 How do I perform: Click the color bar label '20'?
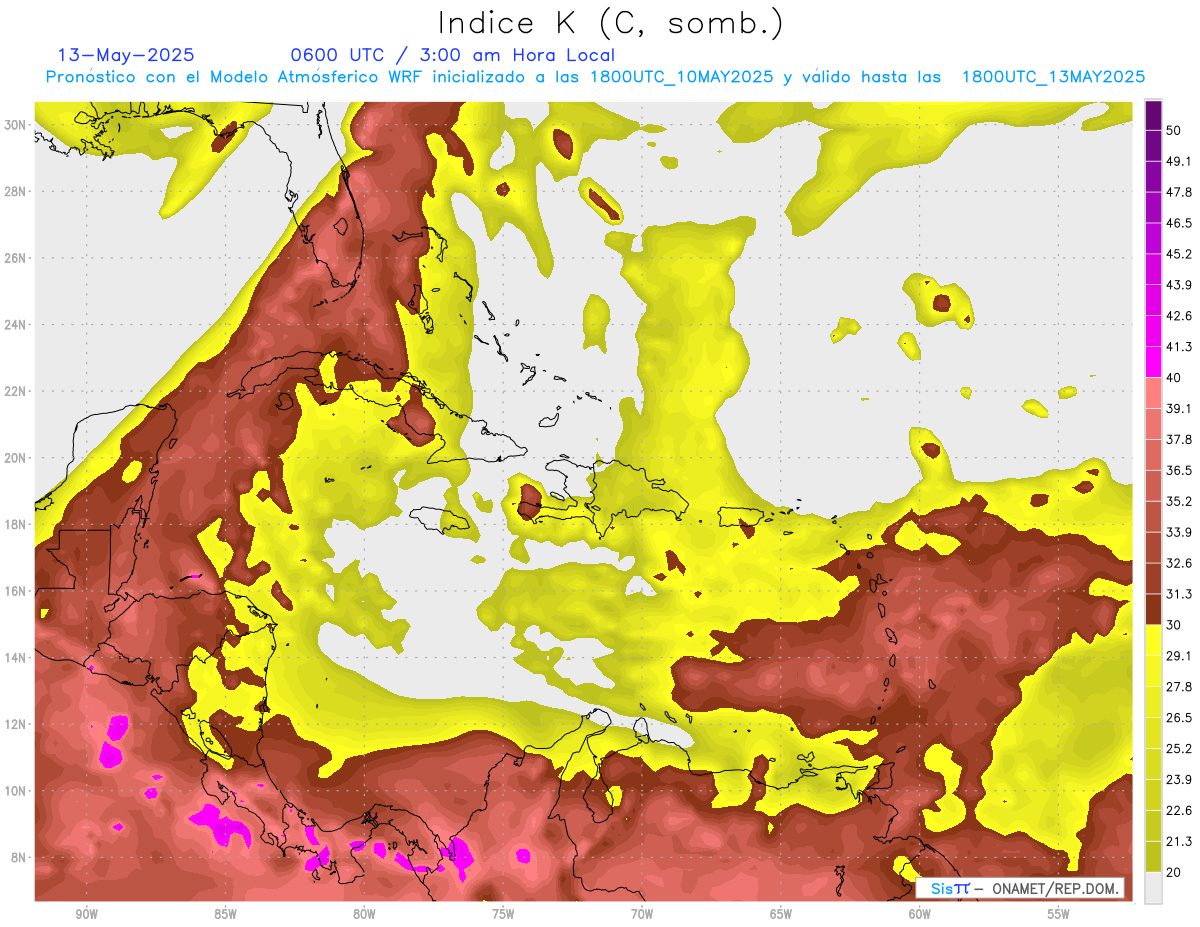(x=1175, y=872)
